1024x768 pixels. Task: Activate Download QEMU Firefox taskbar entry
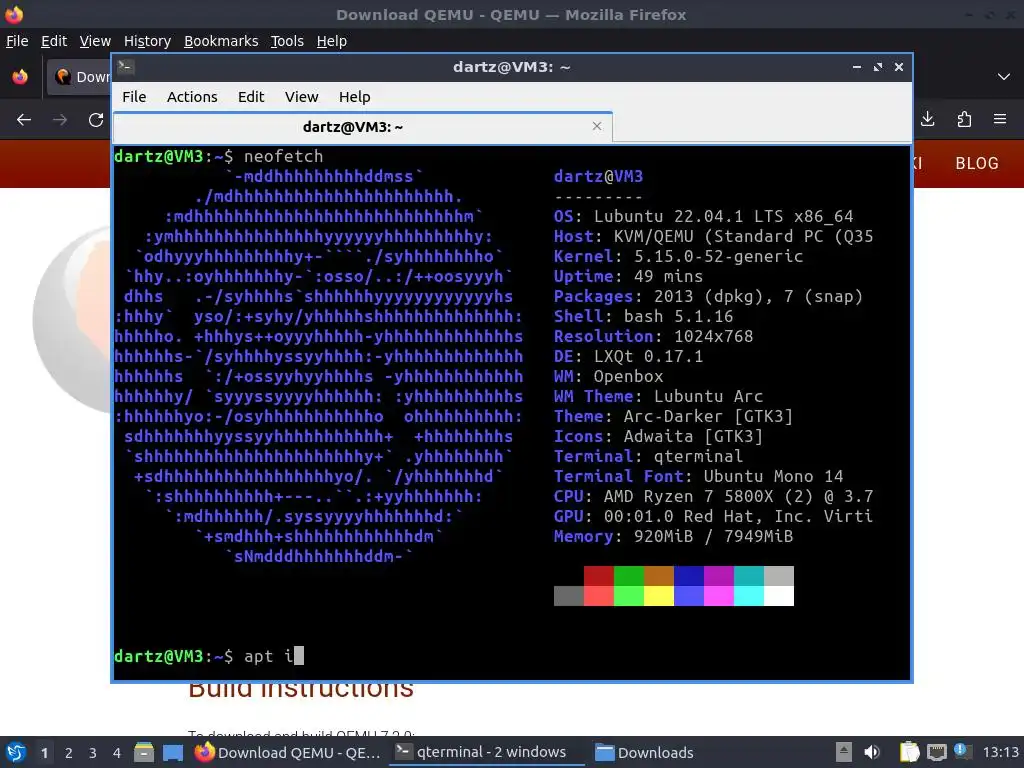pos(288,752)
